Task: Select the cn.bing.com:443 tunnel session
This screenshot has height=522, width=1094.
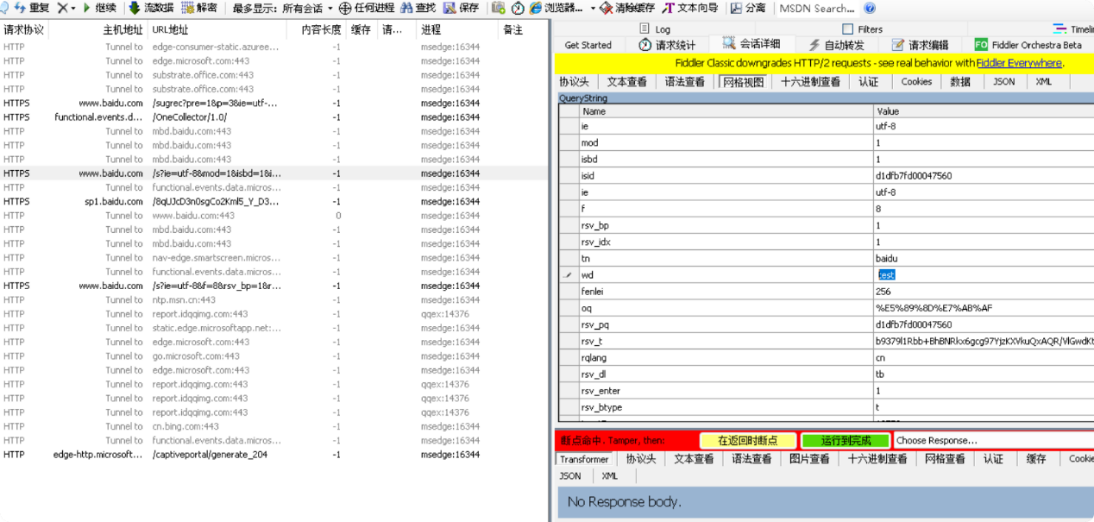Action: click(x=274, y=426)
